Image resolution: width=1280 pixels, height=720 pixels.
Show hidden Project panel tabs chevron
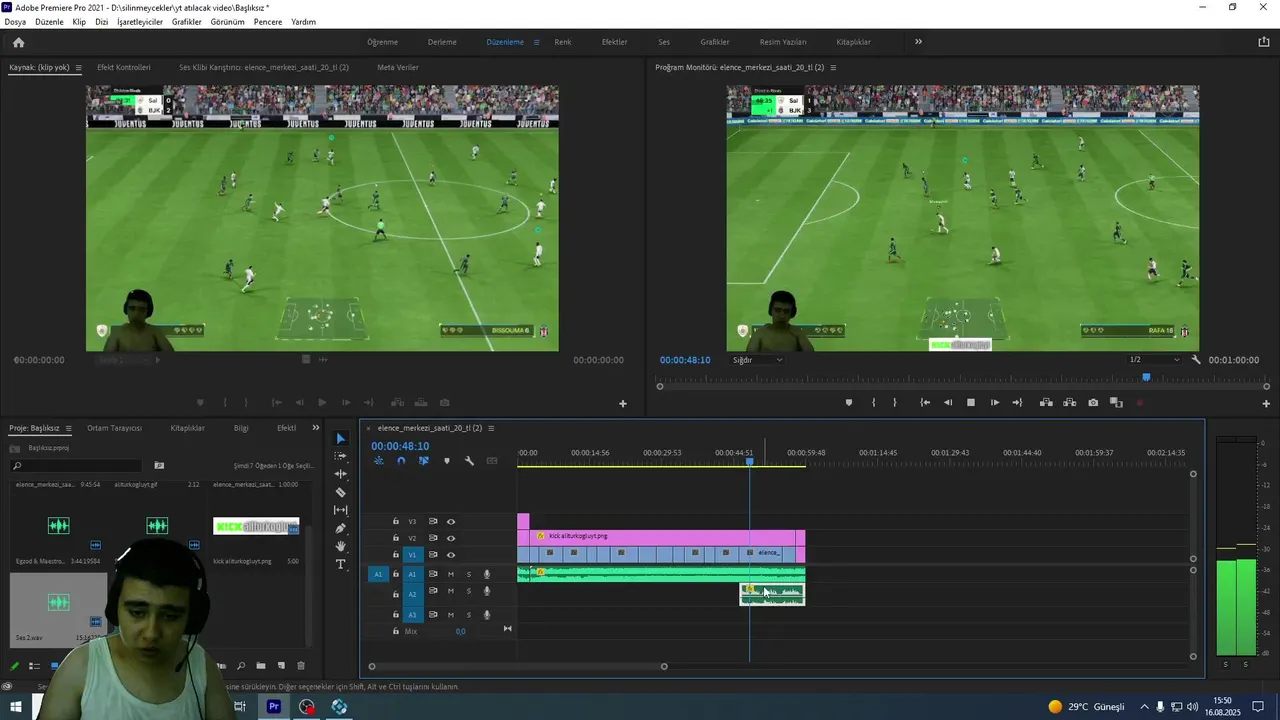pos(316,428)
